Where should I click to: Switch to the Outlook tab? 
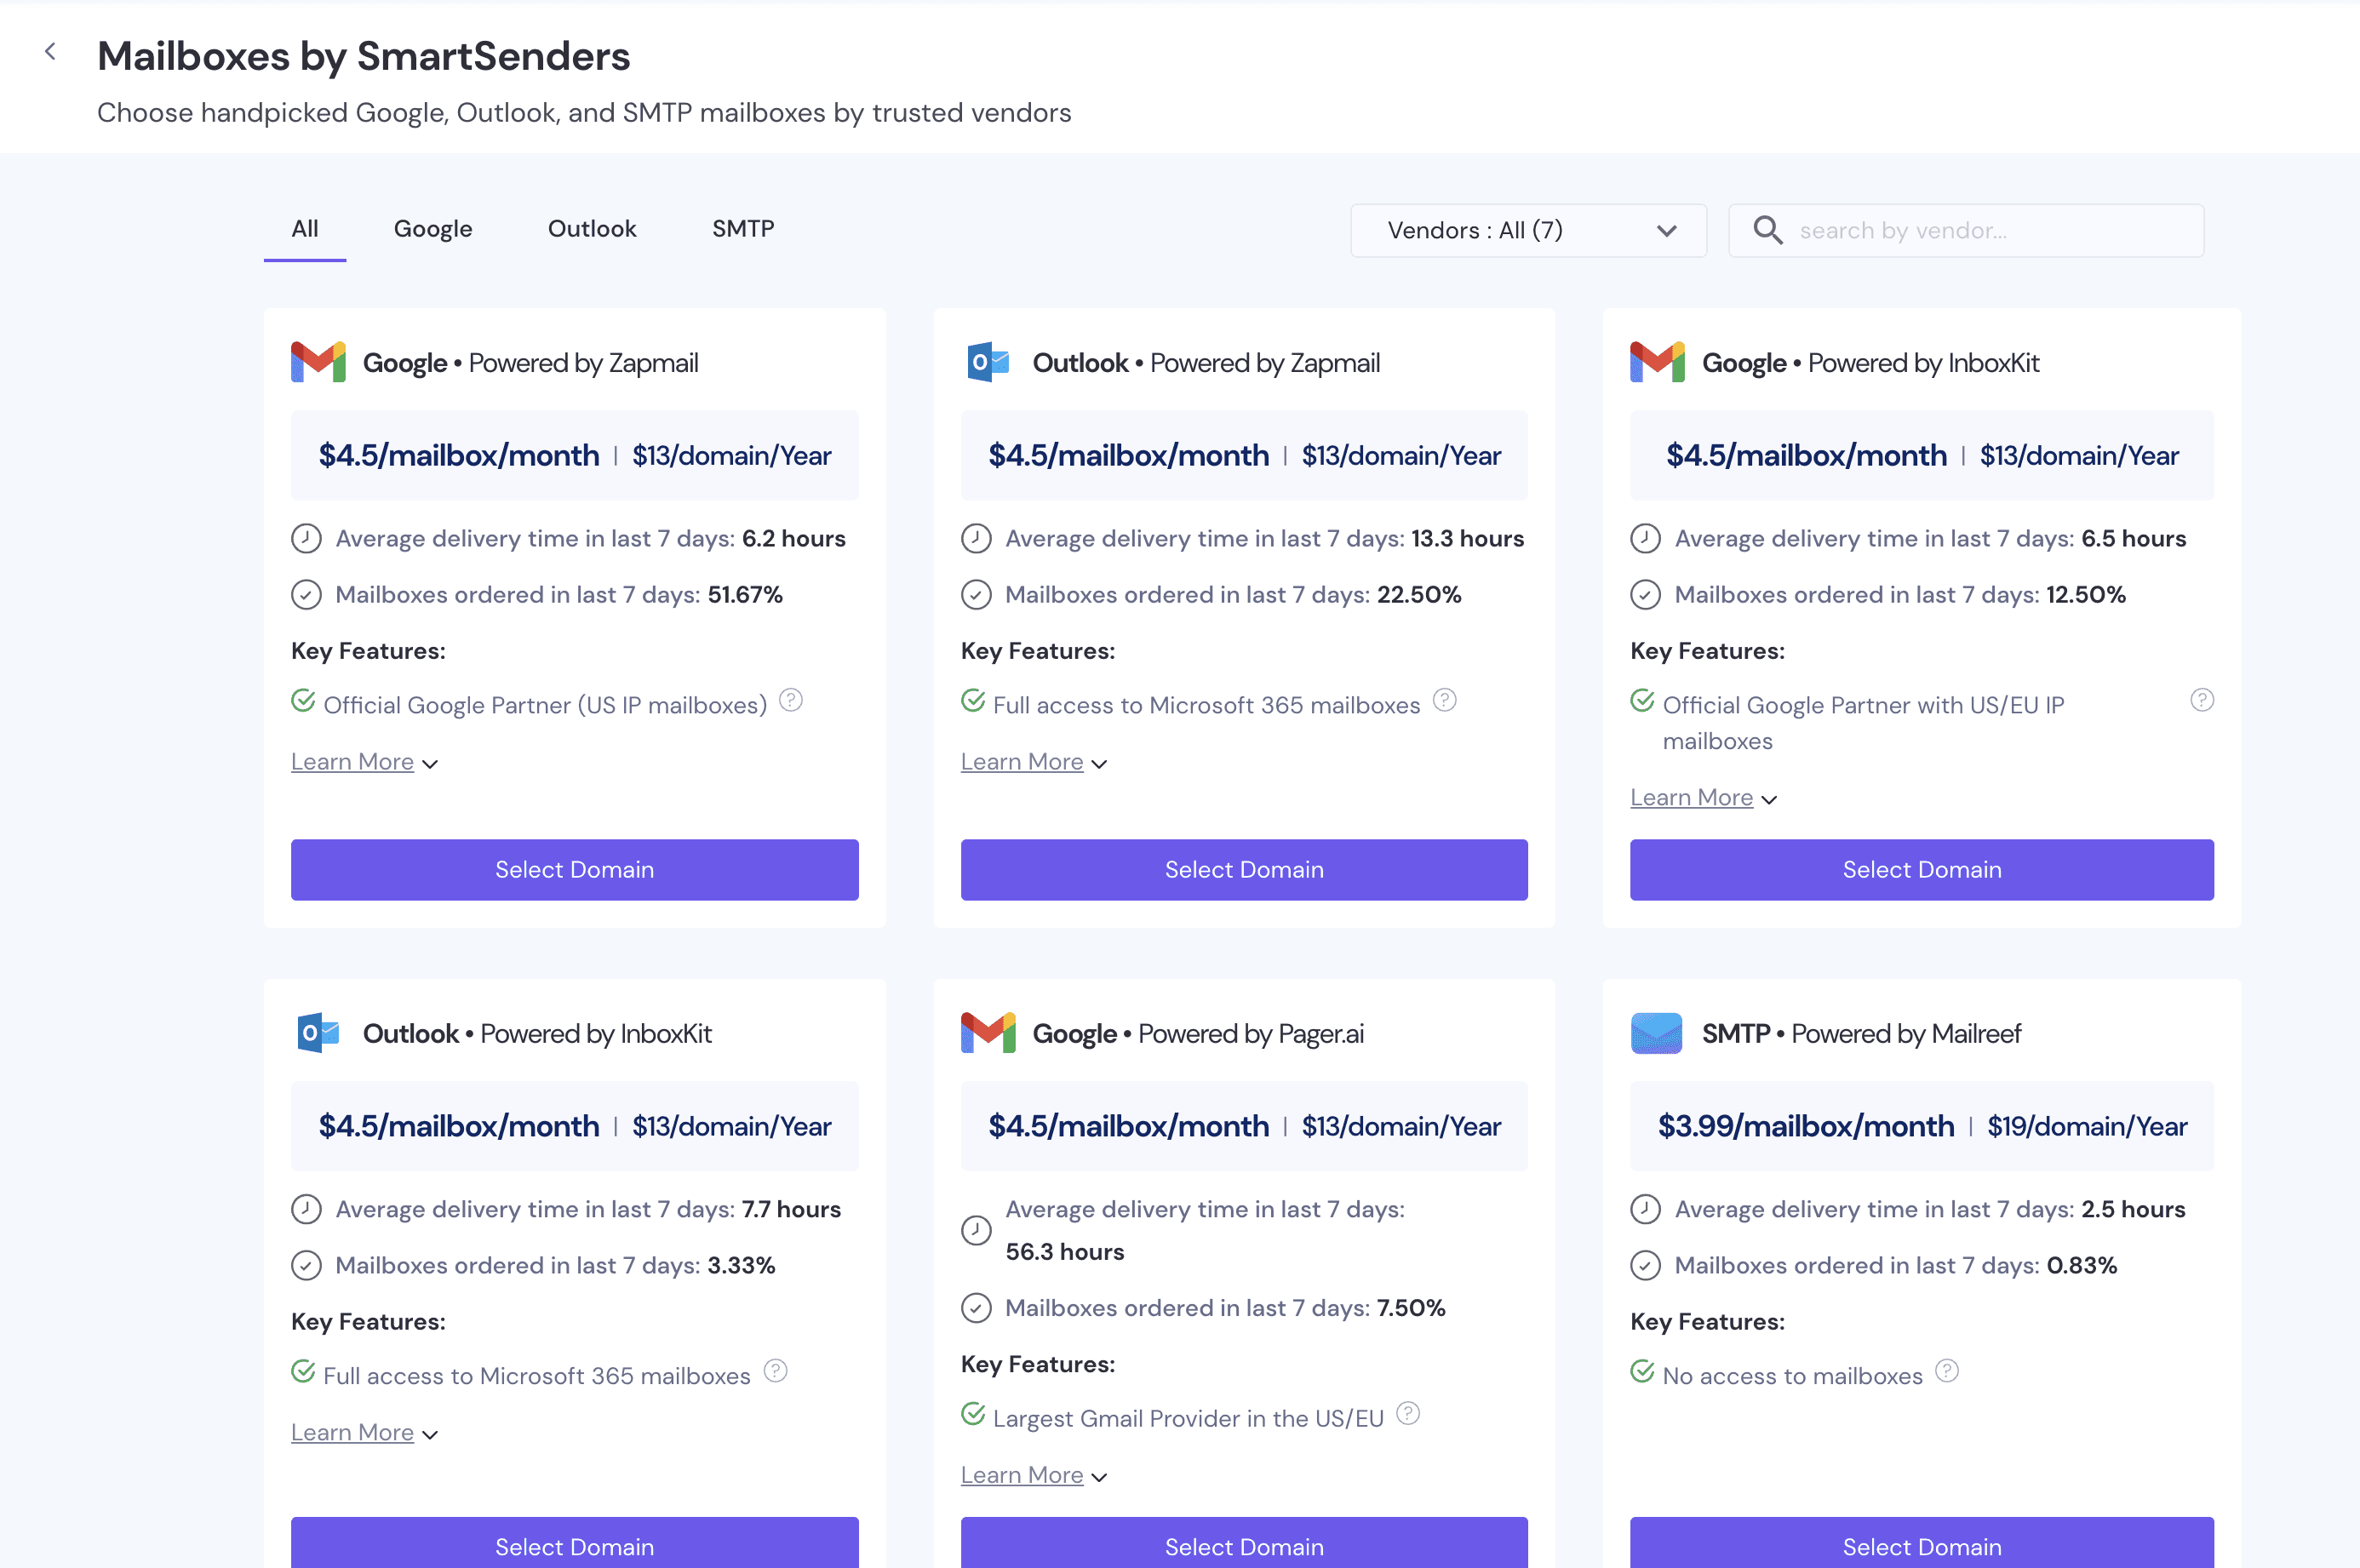[x=591, y=228]
